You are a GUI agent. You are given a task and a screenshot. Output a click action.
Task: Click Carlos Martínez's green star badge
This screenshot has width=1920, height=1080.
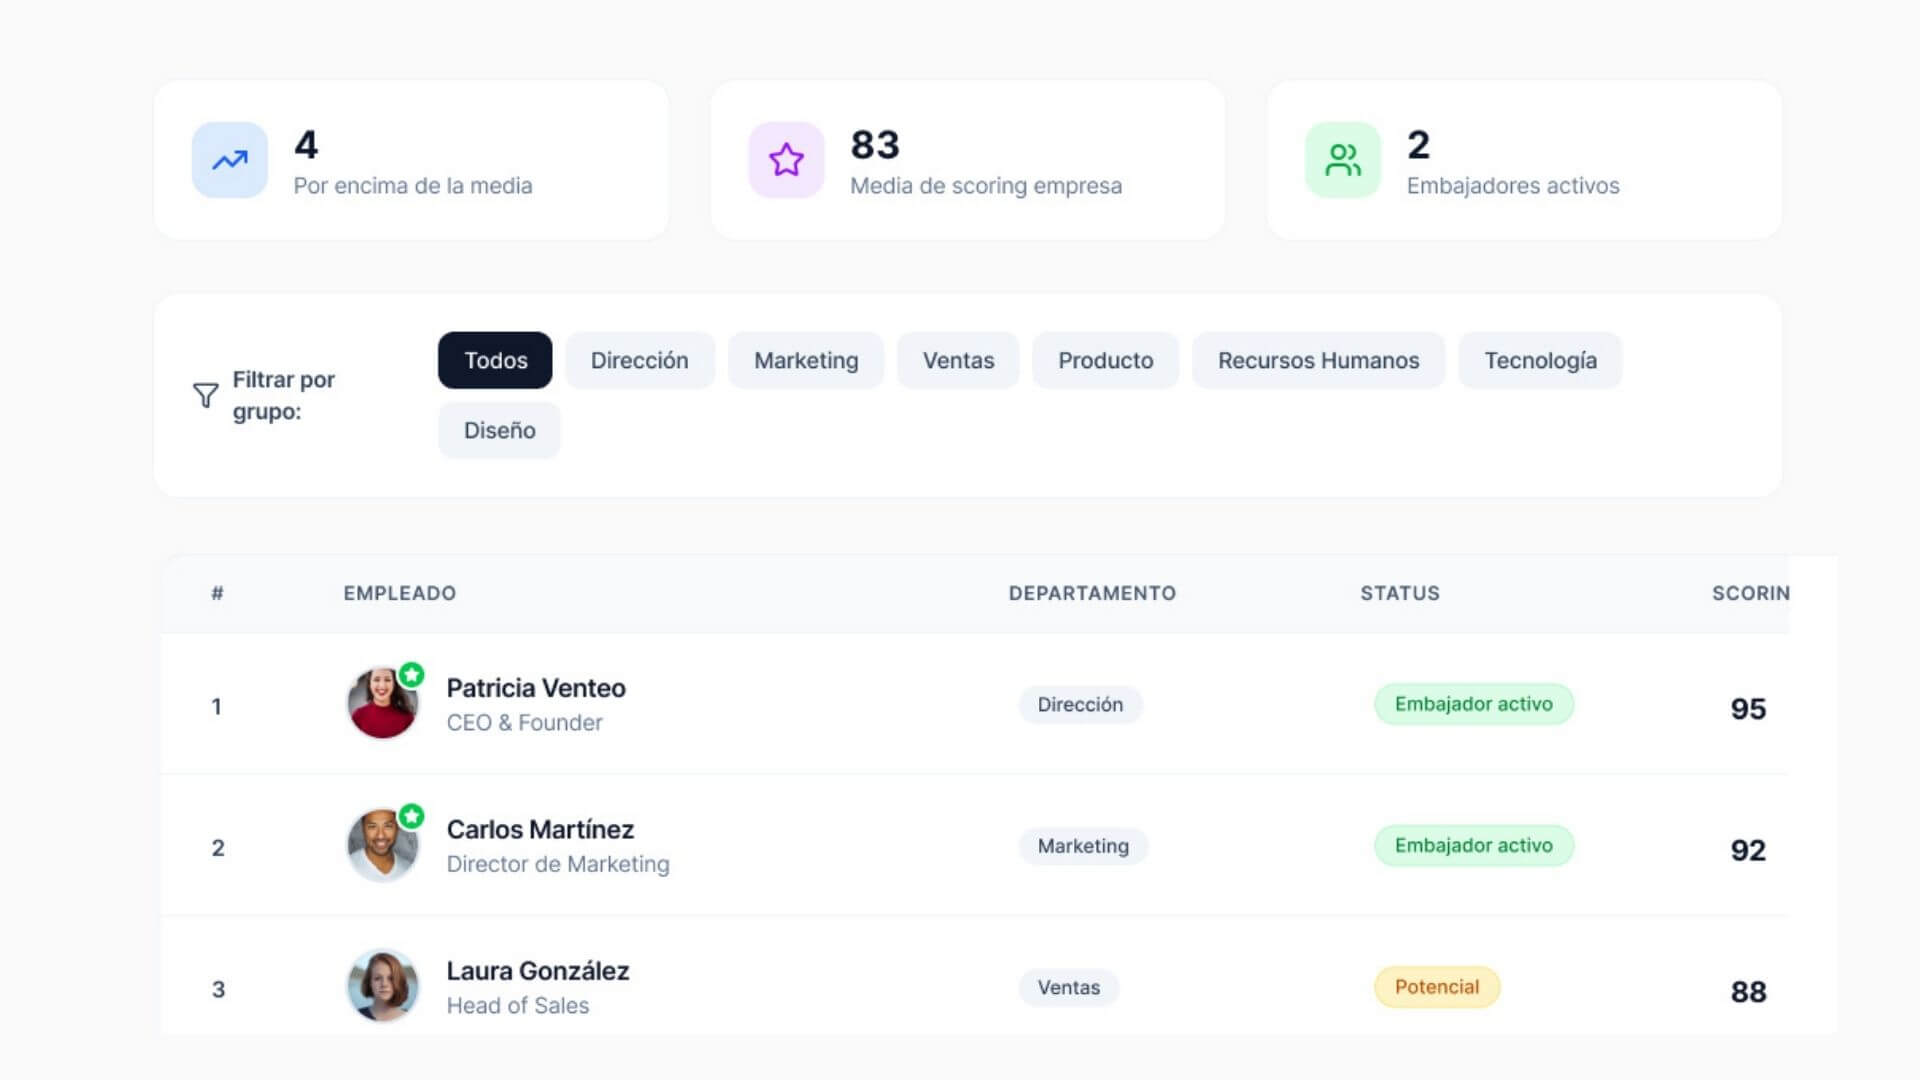click(x=411, y=816)
